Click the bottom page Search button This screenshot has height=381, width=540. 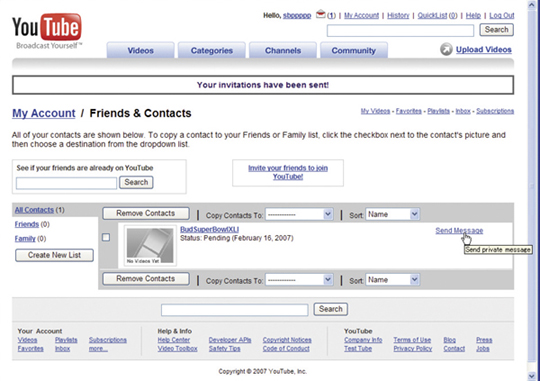click(331, 309)
